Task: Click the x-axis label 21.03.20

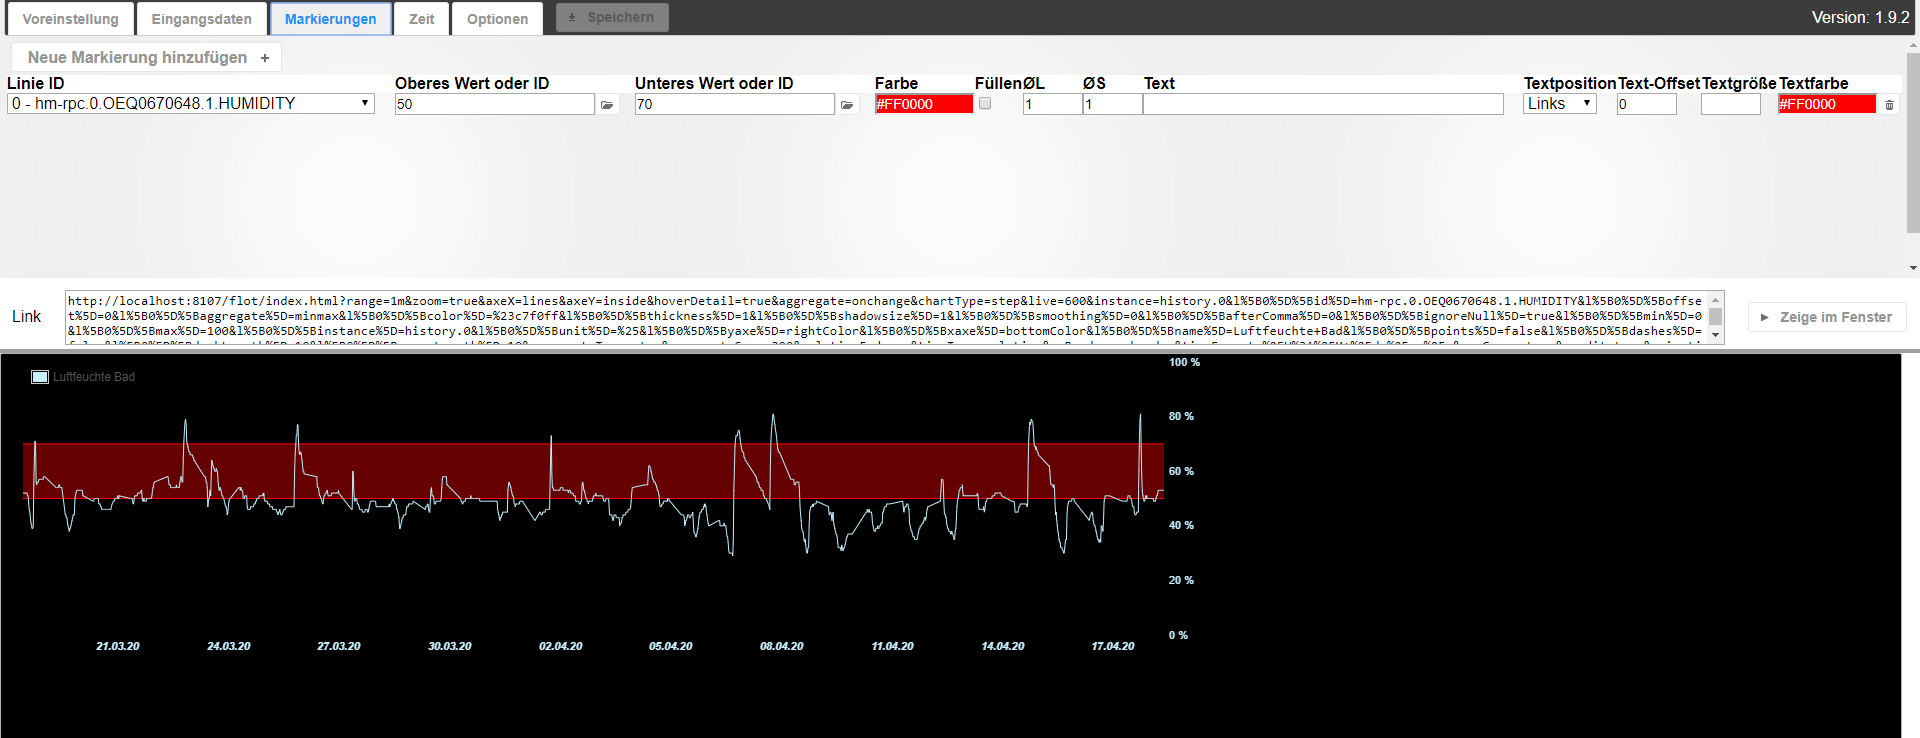Action: [x=118, y=646]
